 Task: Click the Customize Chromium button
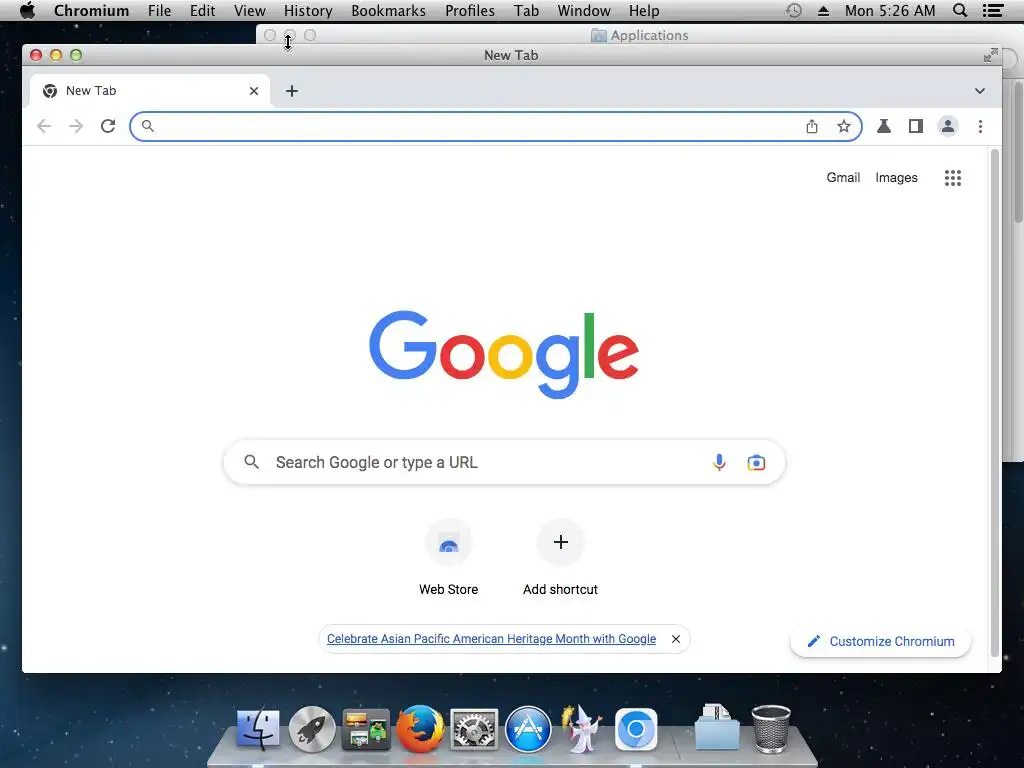(x=880, y=641)
